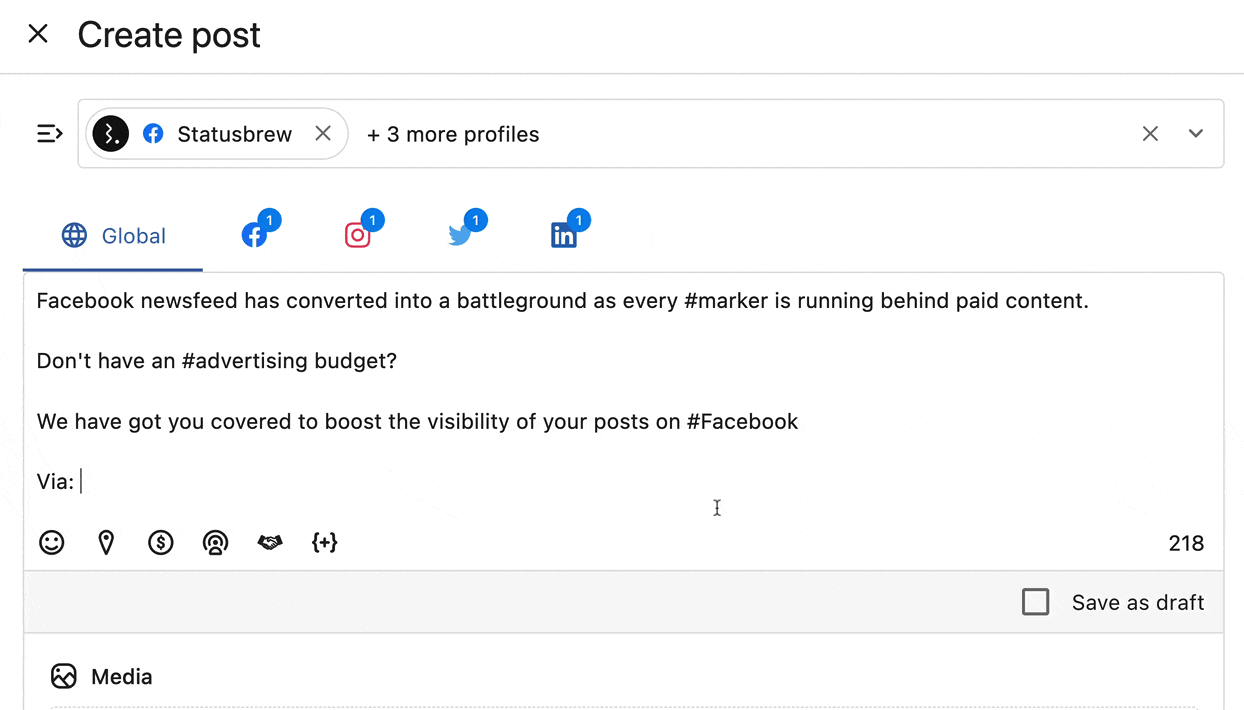Click the dollar sign icon
Viewport: 1244px width, 710px height.
point(161,542)
